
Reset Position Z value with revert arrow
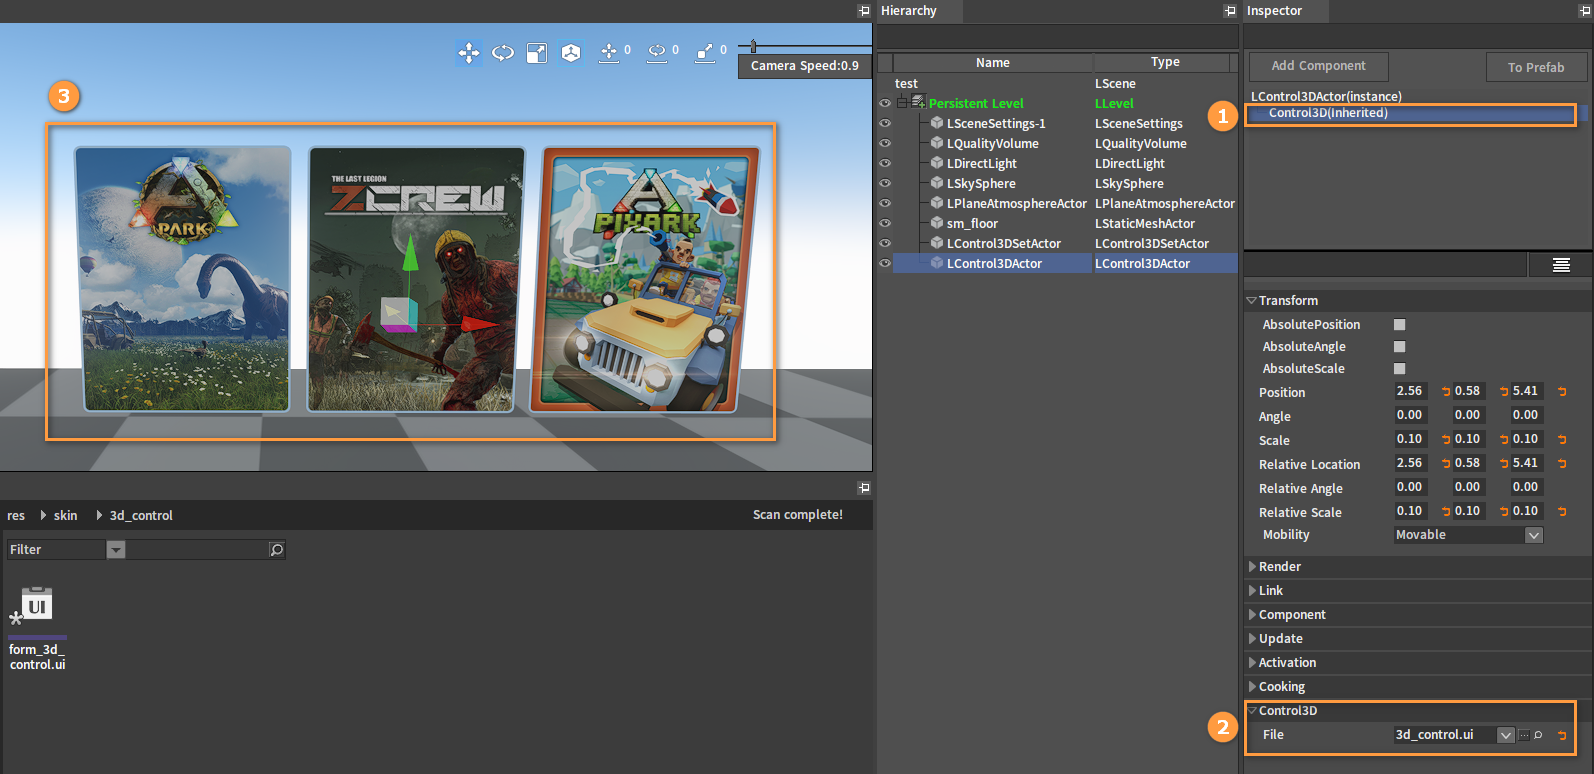coord(1561,391)
